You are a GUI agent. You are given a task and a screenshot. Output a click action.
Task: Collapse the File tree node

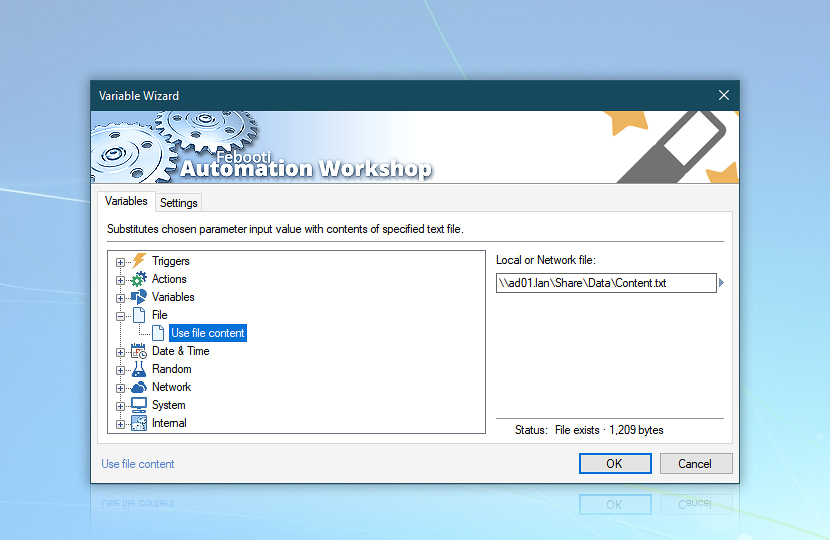[x=121, y=316]
